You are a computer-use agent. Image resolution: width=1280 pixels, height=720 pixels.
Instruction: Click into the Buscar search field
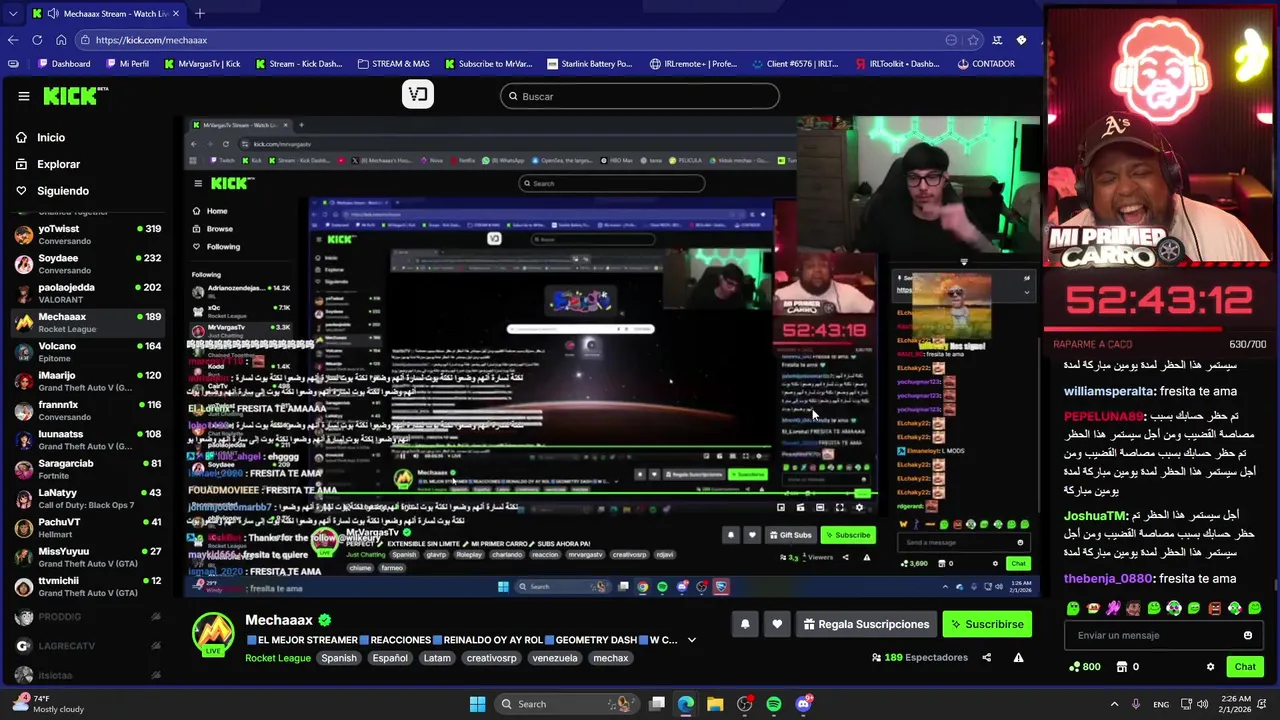(x=640, y=96)
